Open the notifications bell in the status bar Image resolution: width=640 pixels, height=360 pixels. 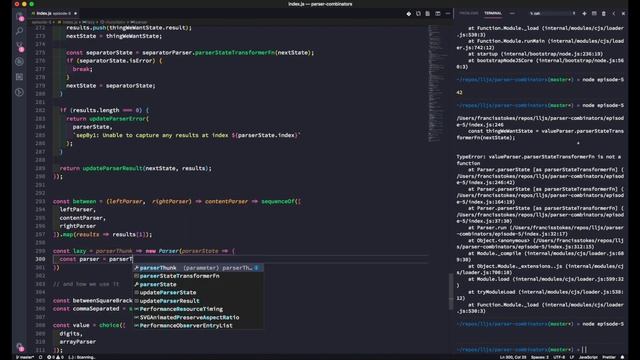tap(622, 357)
